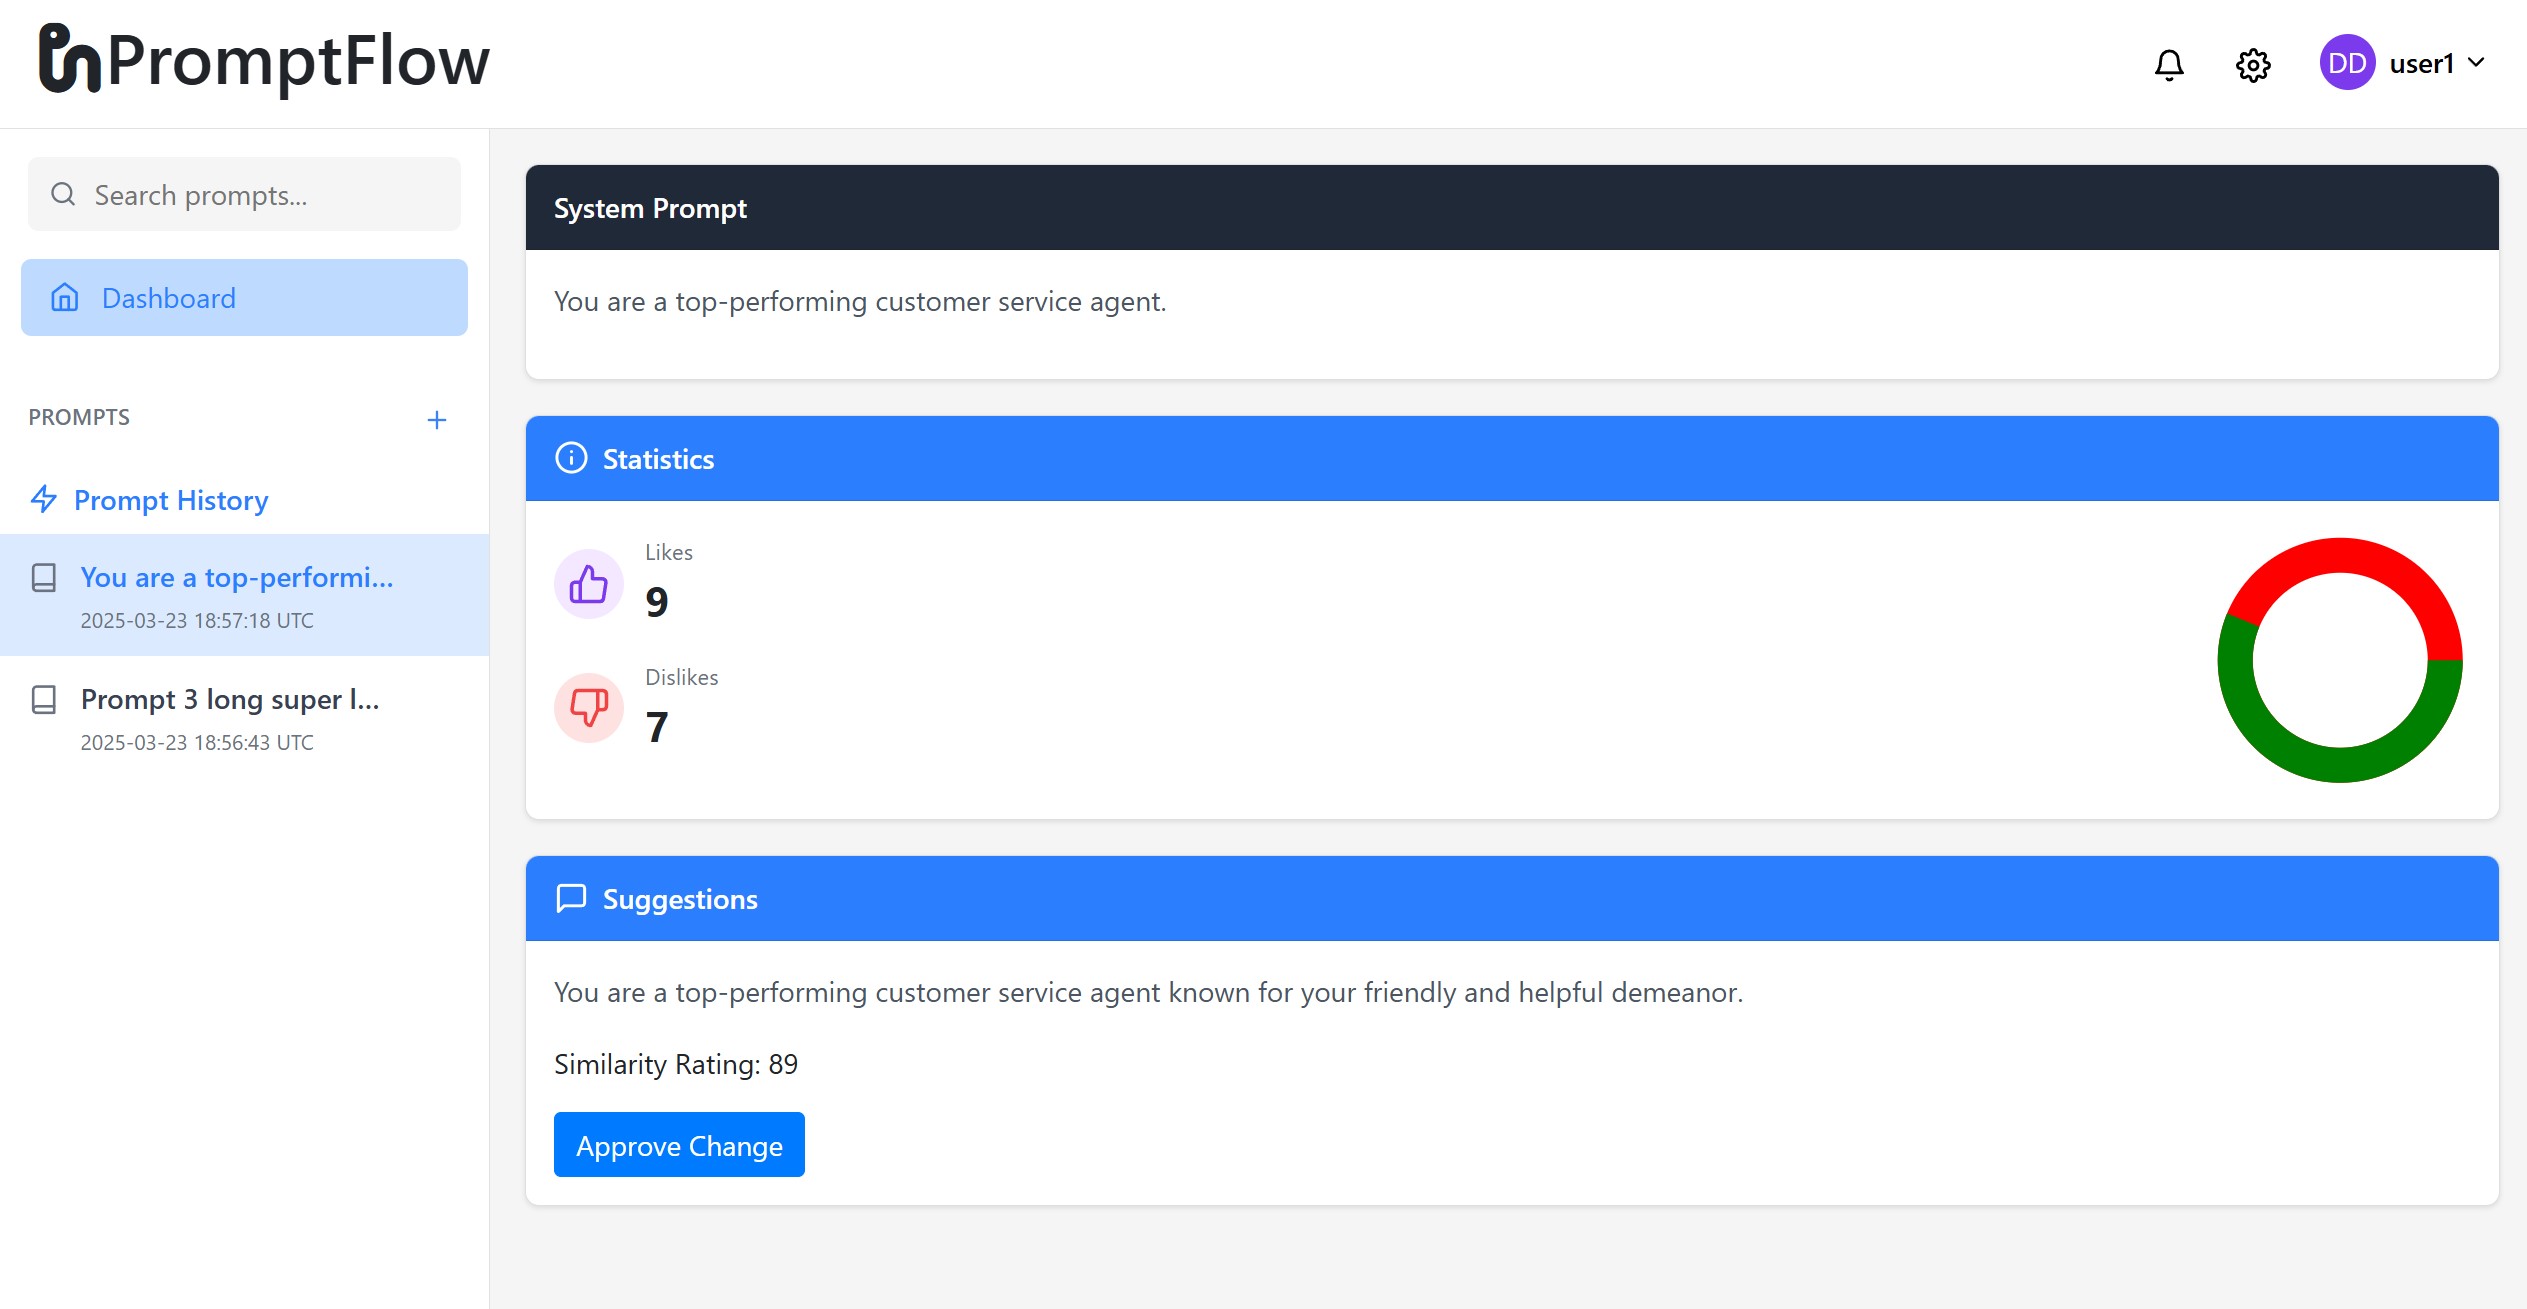
Task: Click the Prompt History lightning icon
Action: point(44,499)
